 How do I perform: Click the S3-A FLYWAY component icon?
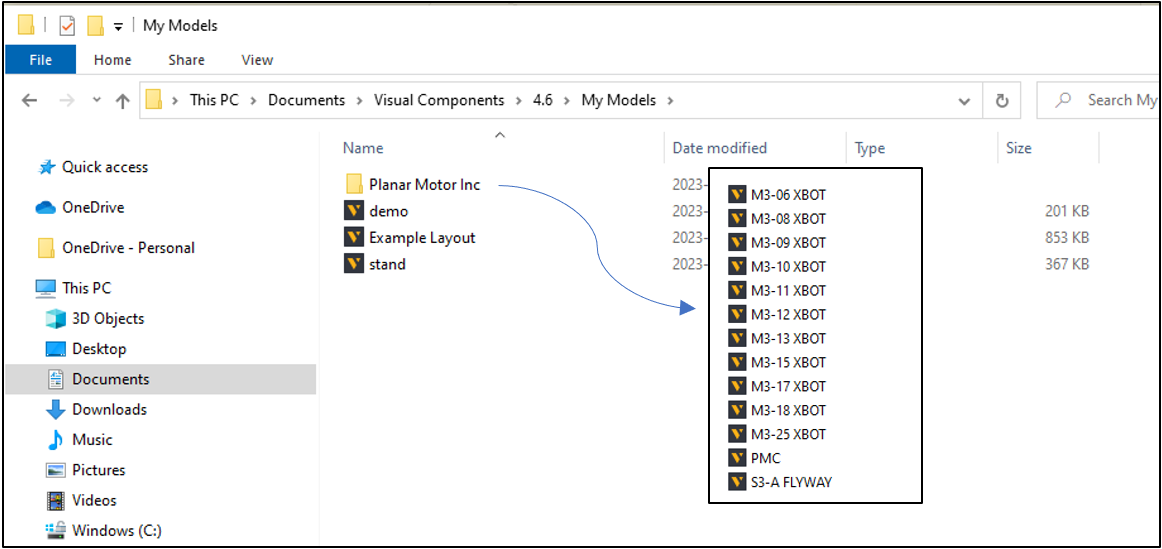(x=738, y=483)
